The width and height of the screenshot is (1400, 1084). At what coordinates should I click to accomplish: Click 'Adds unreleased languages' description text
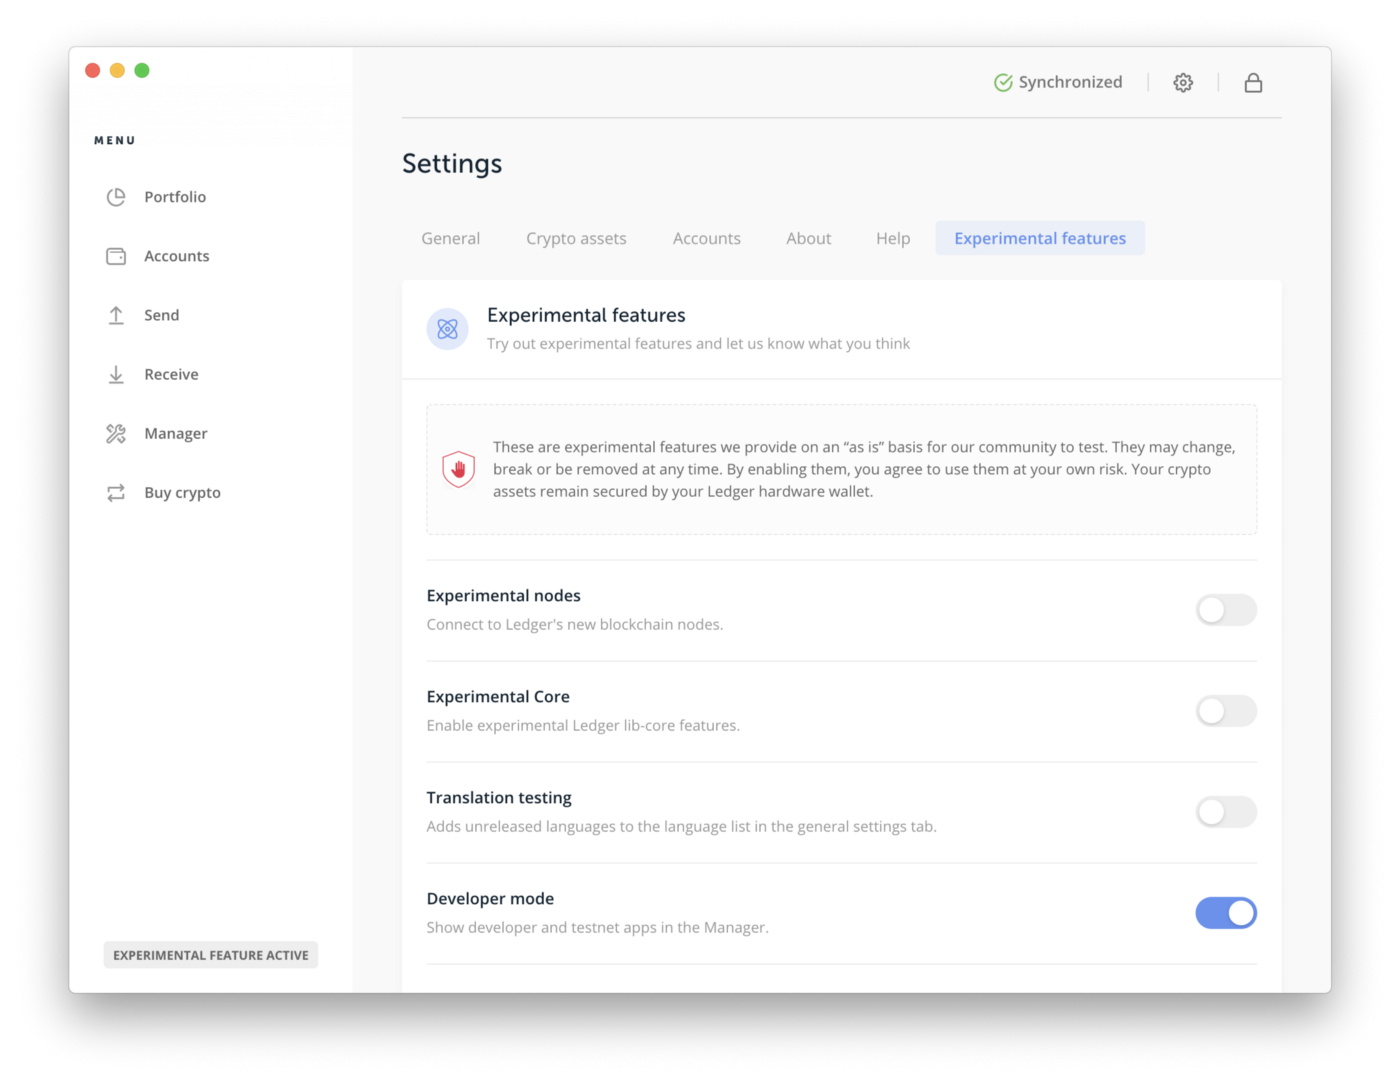point(681,826)
